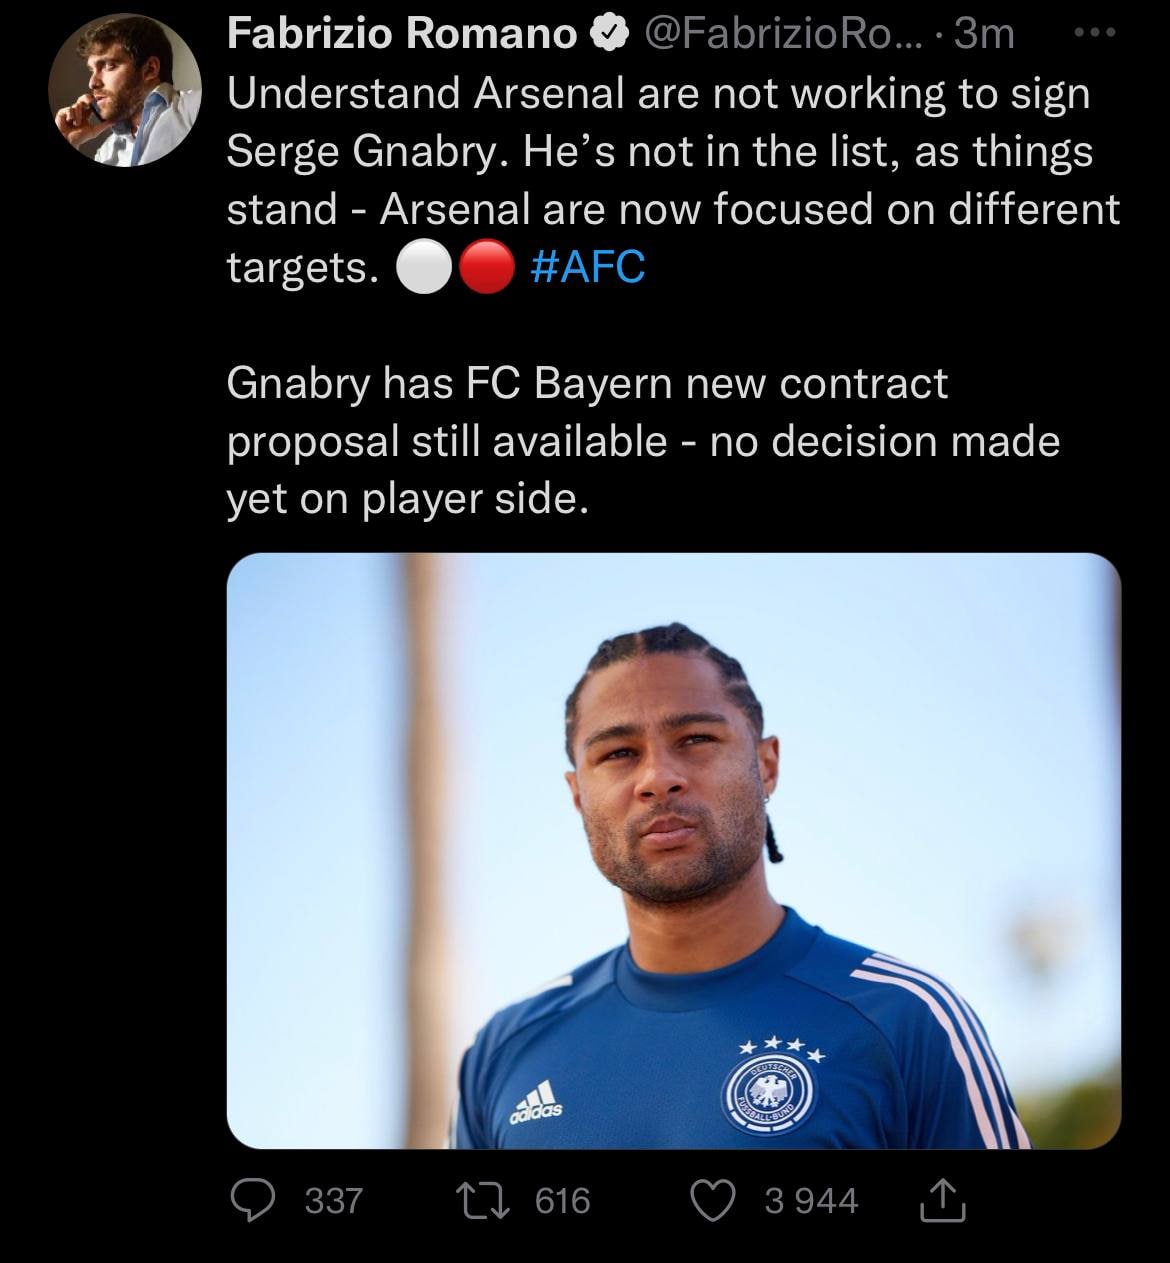Screen dimensions: 1170x1263
Task: Click the paragraph about Bayern contract proposal
Action: 640,441
